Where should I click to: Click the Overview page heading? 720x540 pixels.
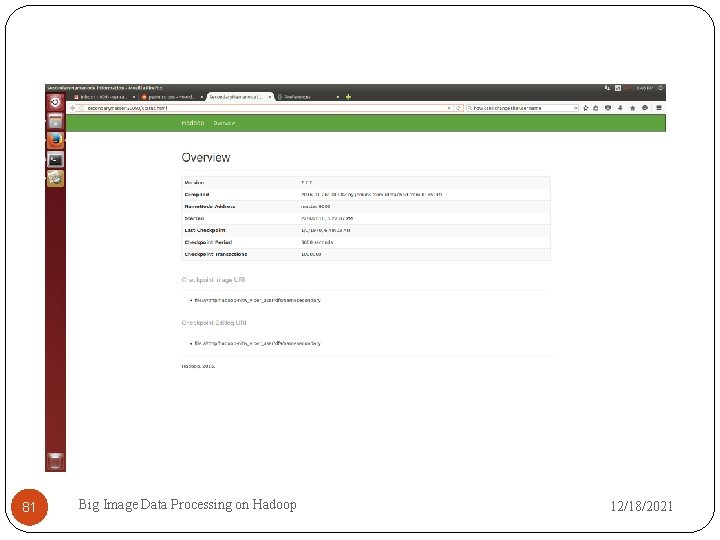click(x=206, y=158)
